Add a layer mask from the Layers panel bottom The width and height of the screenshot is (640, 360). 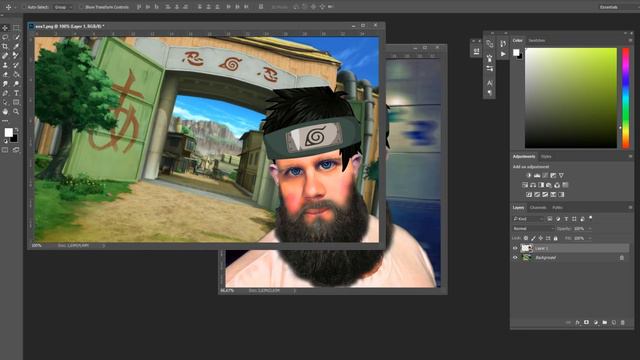[586, 322]
